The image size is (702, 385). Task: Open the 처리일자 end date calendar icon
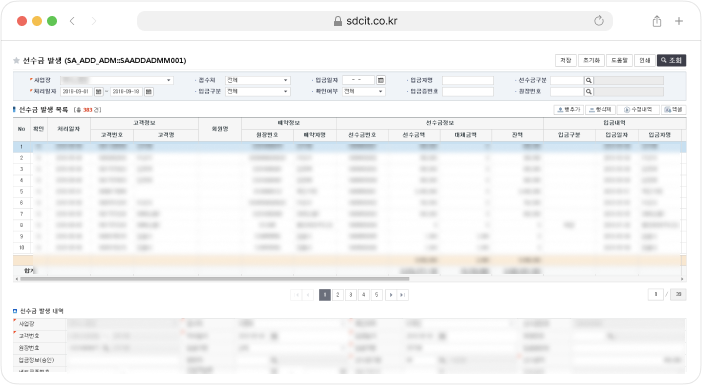[149, 91]
